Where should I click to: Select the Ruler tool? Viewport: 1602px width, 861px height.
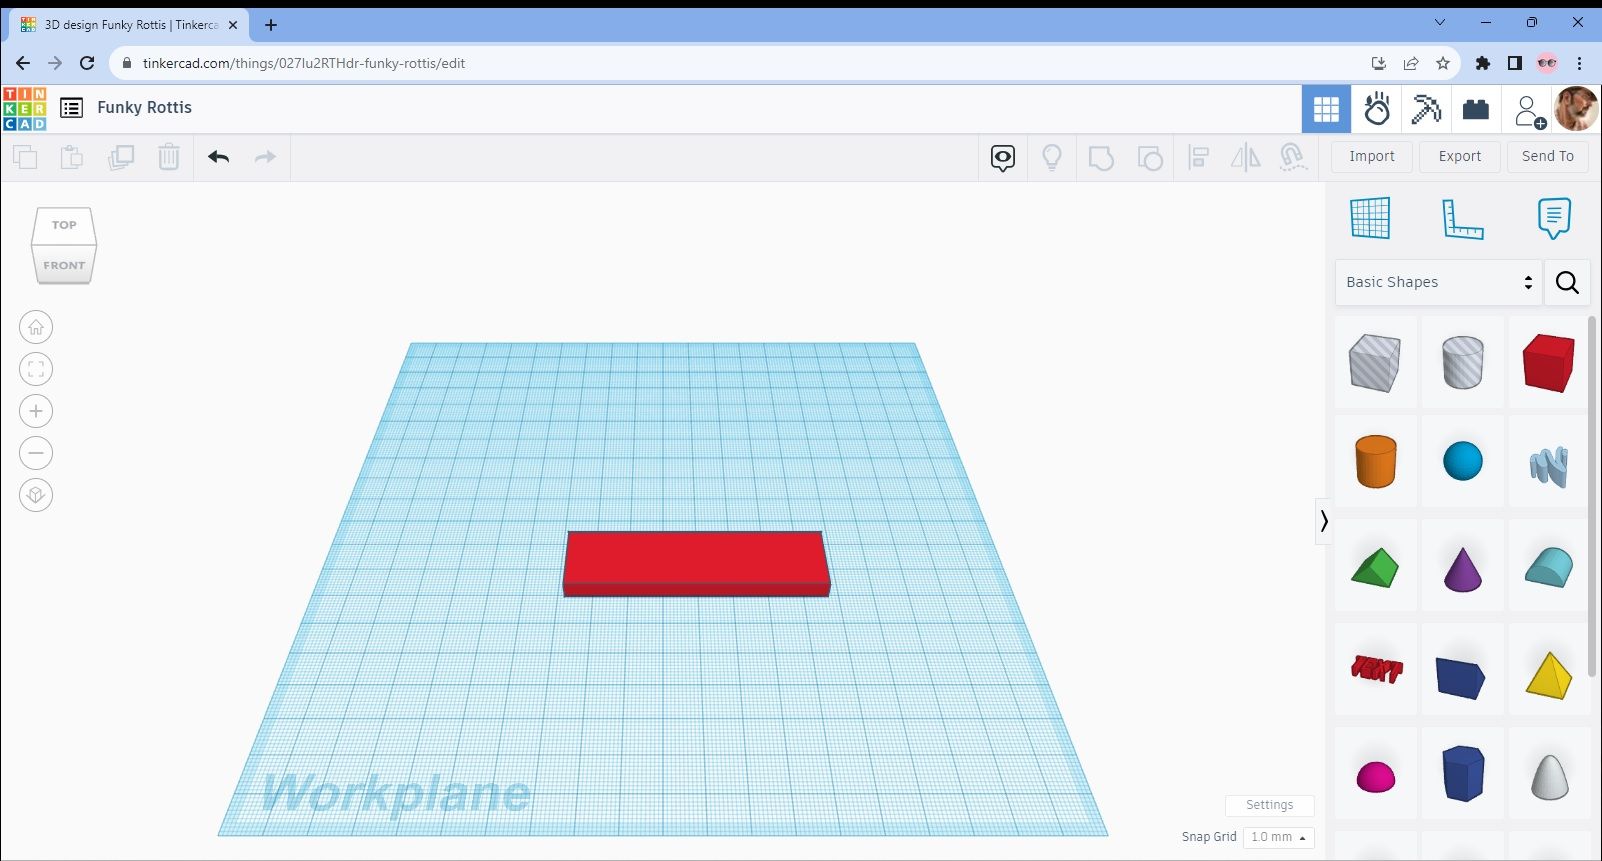click(1462, 219)
